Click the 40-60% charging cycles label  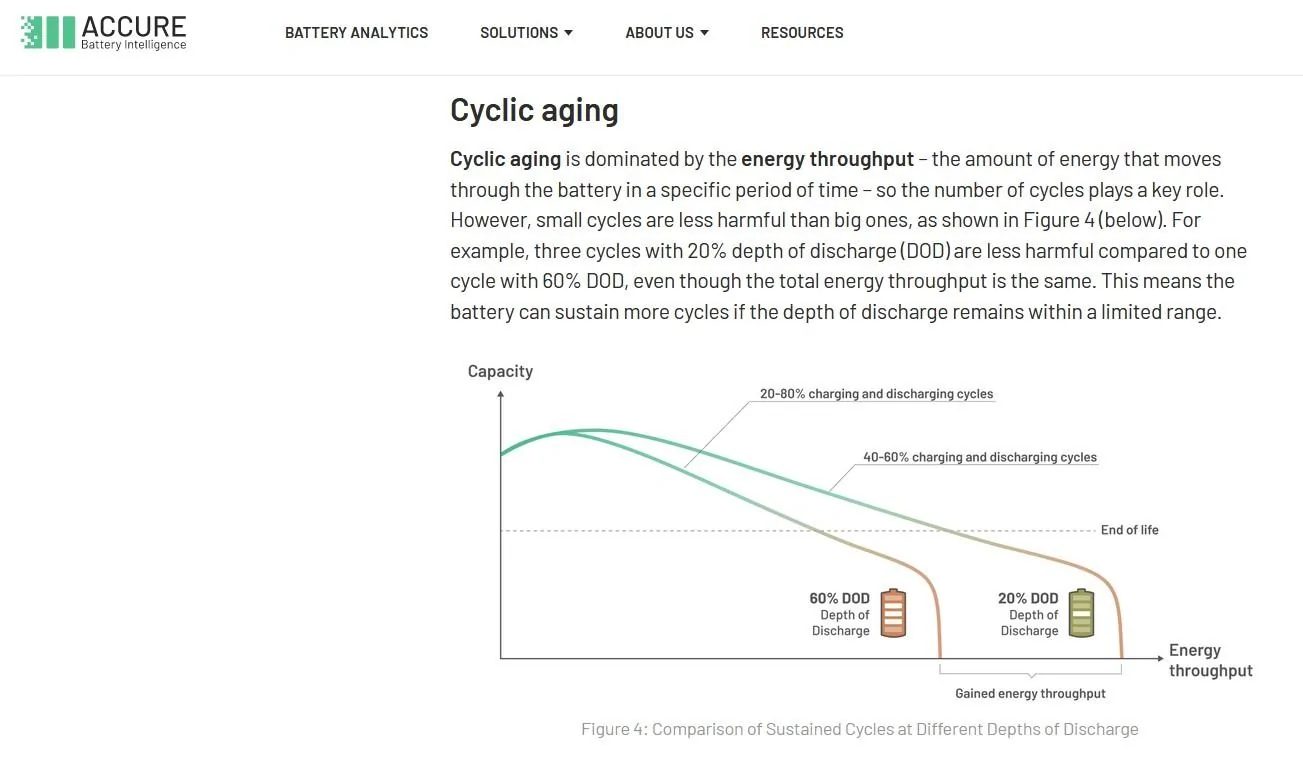click(979, 457)
